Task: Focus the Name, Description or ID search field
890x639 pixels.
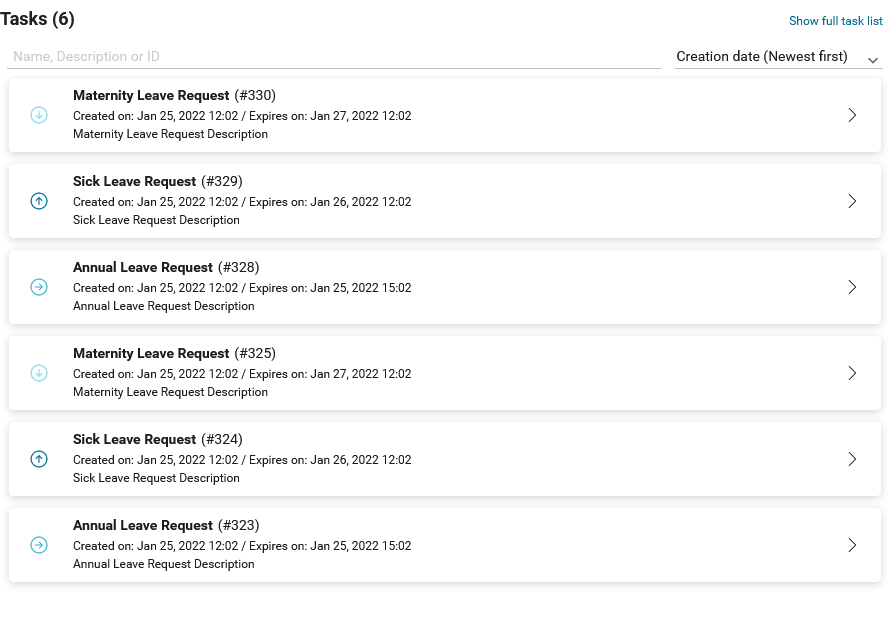Action: point(334,57)
